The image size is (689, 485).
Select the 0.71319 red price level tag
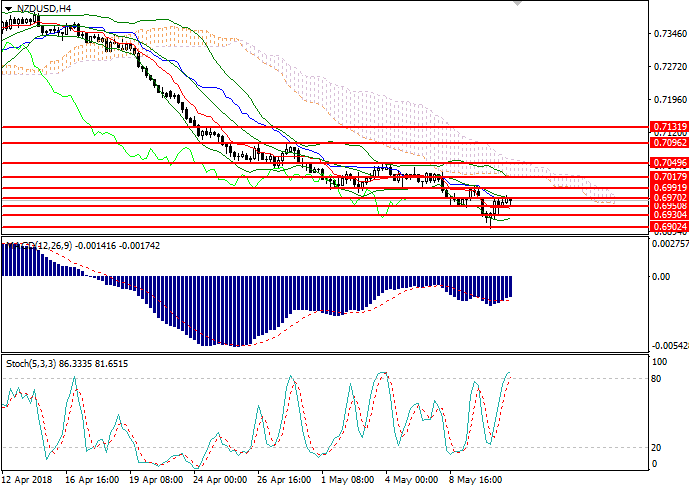pos(668,127)
